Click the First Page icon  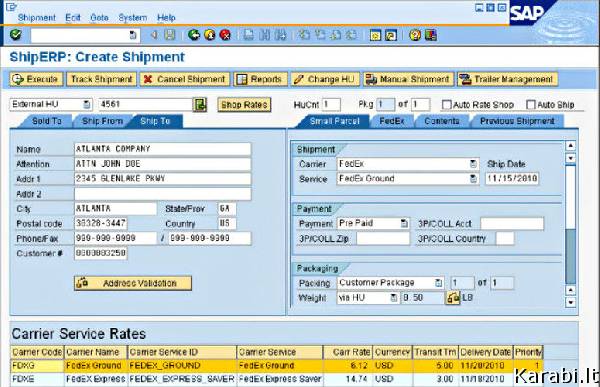pos(304,35)
